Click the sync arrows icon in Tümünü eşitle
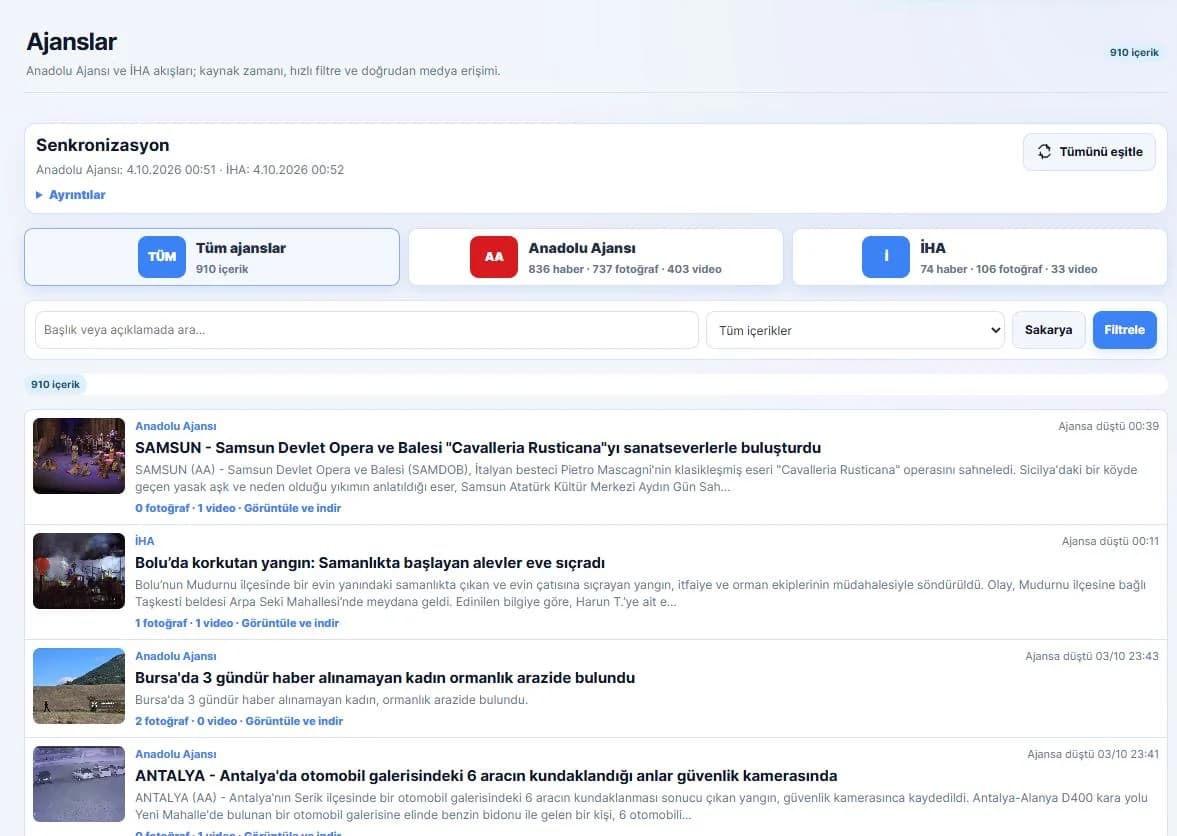 point(1044,152)
